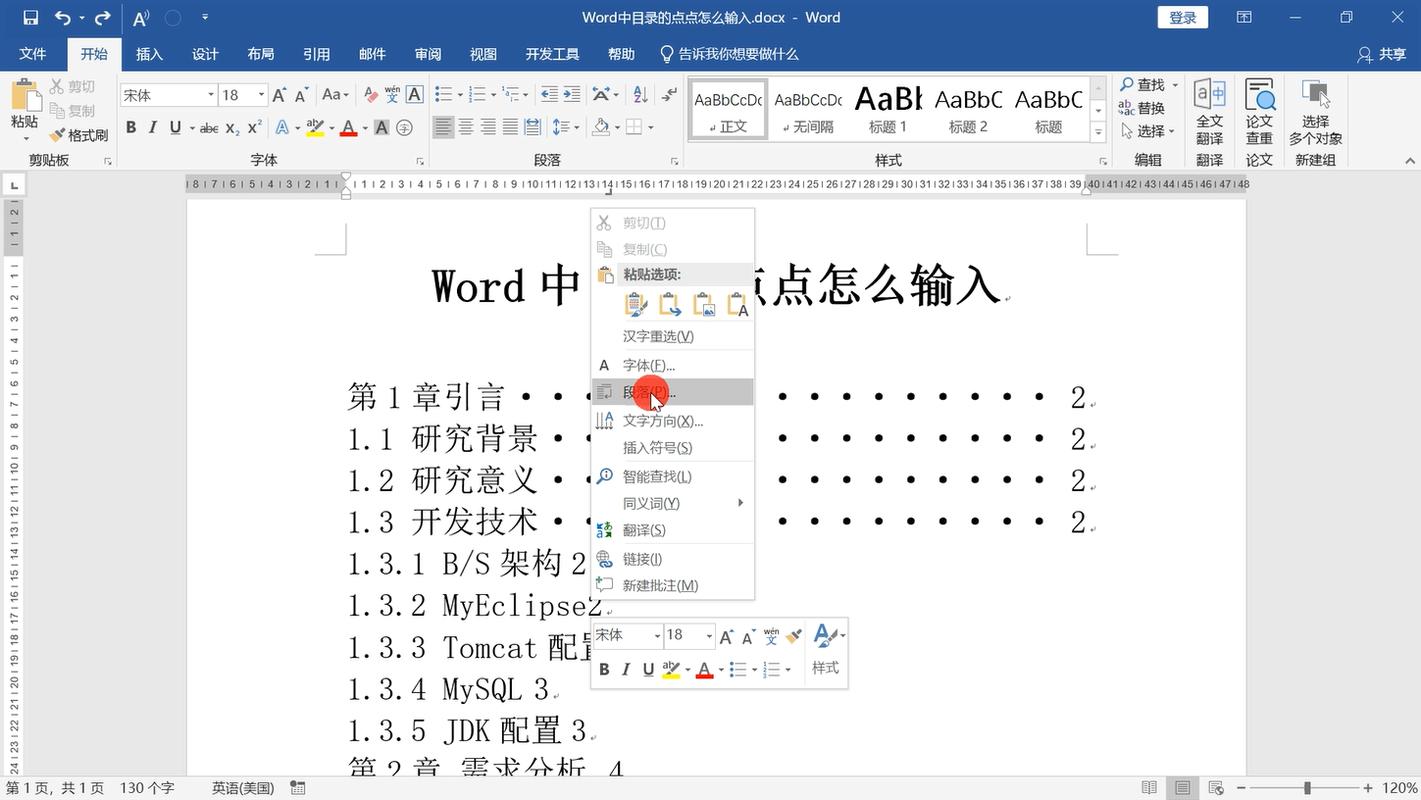Apply yellow text highlight color in ribbon
The image size is (1421, 800).
pos(315,127)
